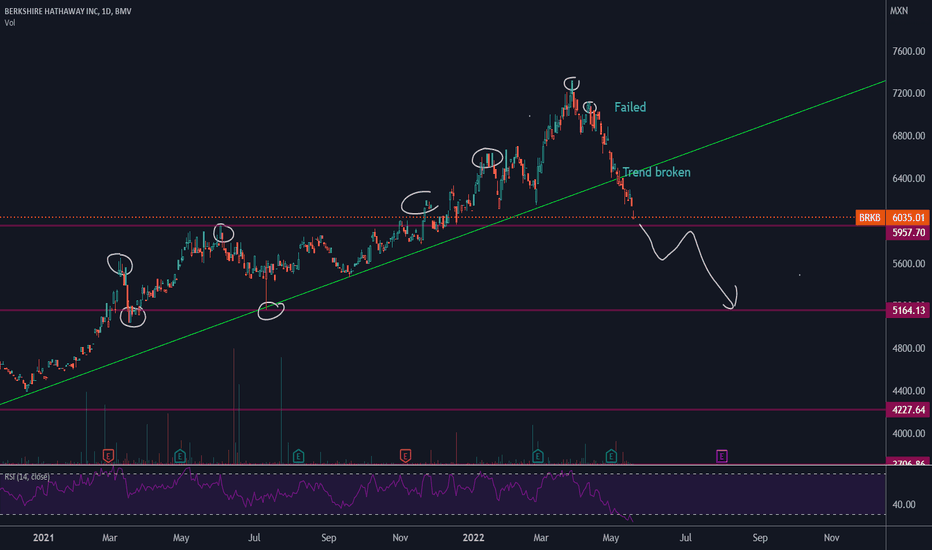
Task: Click the Nov 2021 time axis label
Action: [400, 538]
